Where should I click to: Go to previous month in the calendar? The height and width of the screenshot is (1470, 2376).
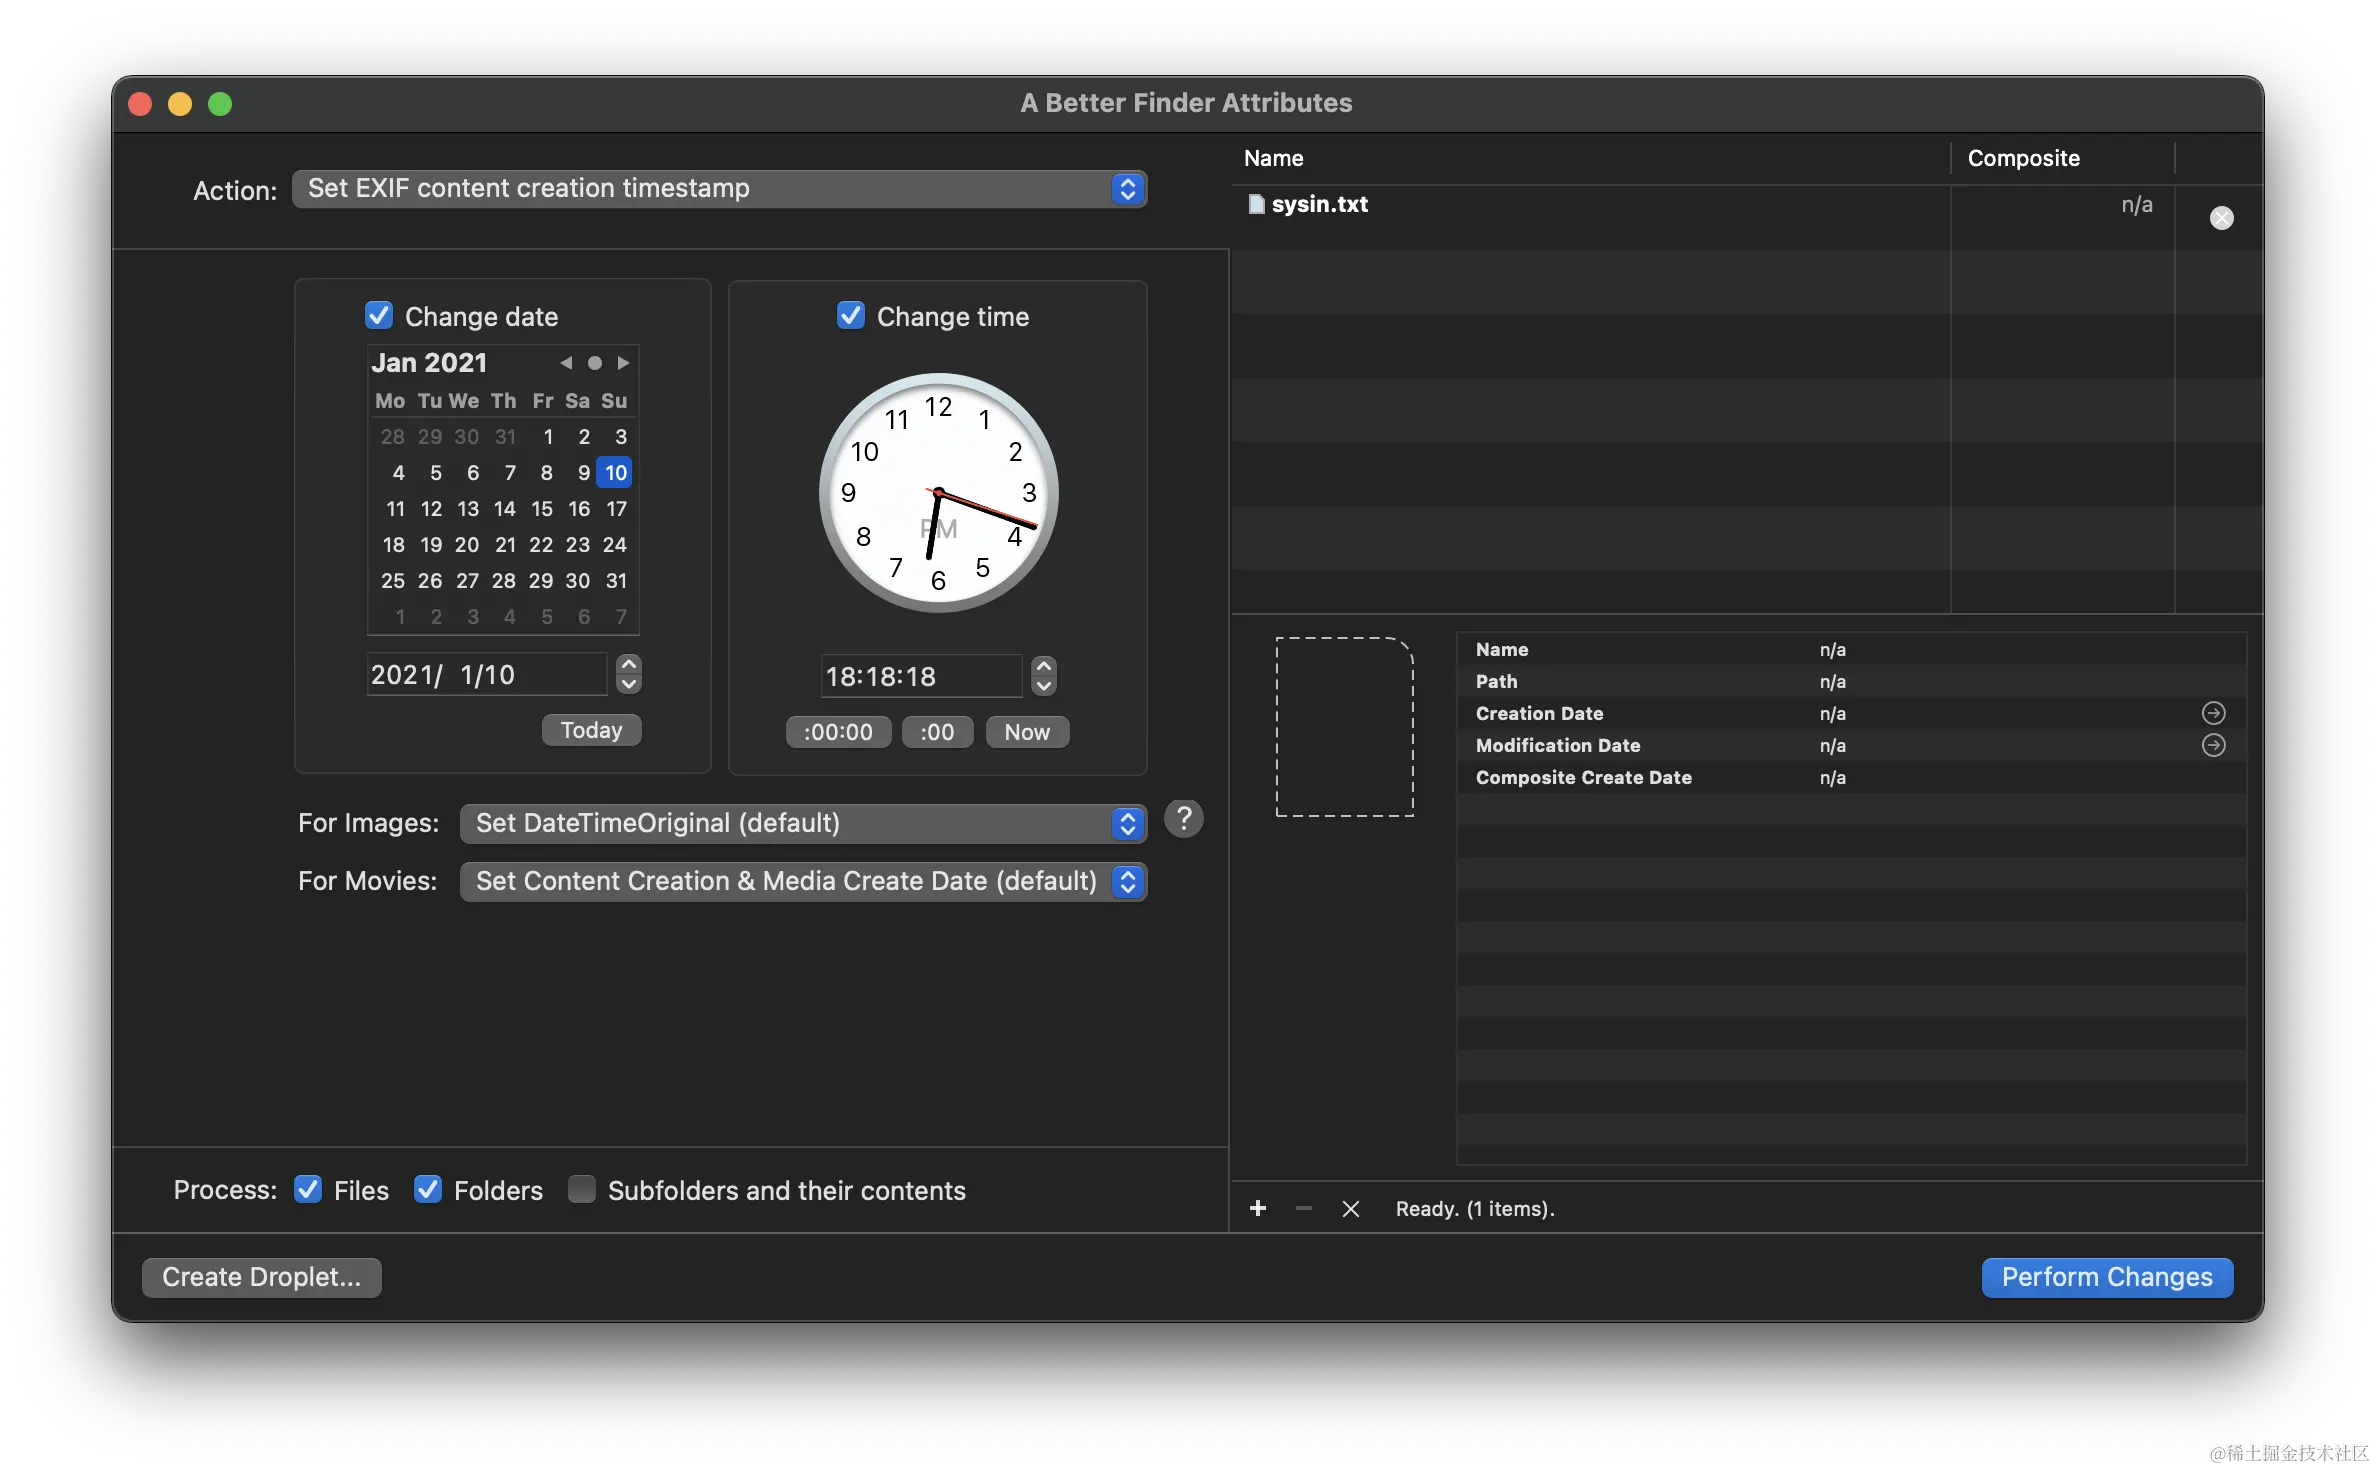coord(565,362)
